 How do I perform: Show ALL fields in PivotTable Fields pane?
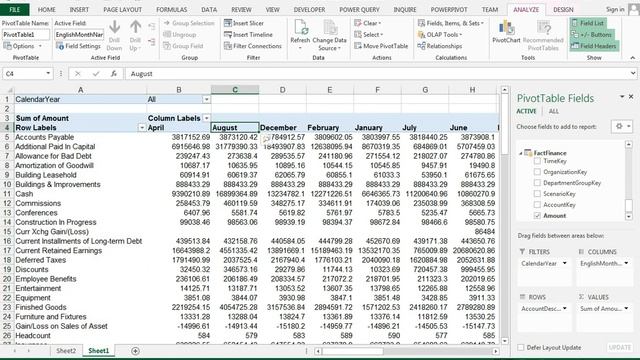(553, 111)
